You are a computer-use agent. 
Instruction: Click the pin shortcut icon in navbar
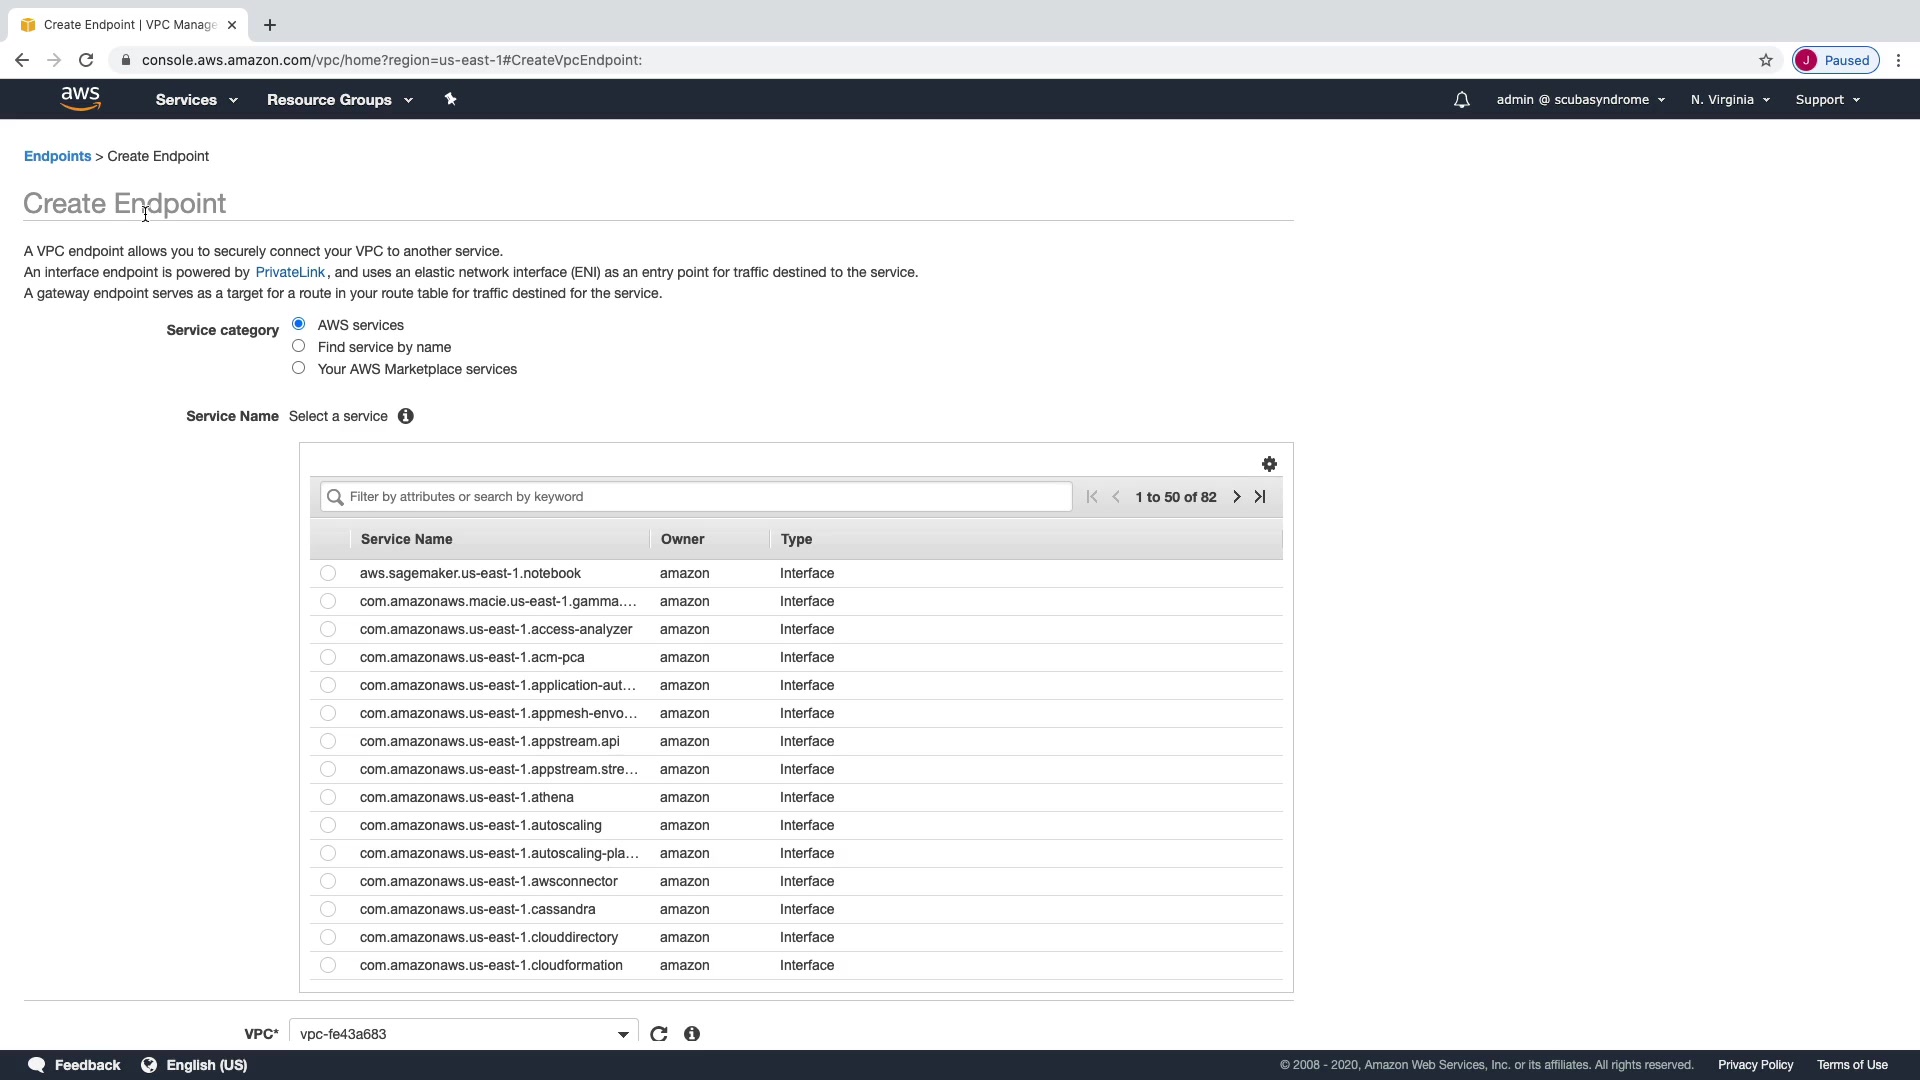pyautogui.click(x=450, y=99)
